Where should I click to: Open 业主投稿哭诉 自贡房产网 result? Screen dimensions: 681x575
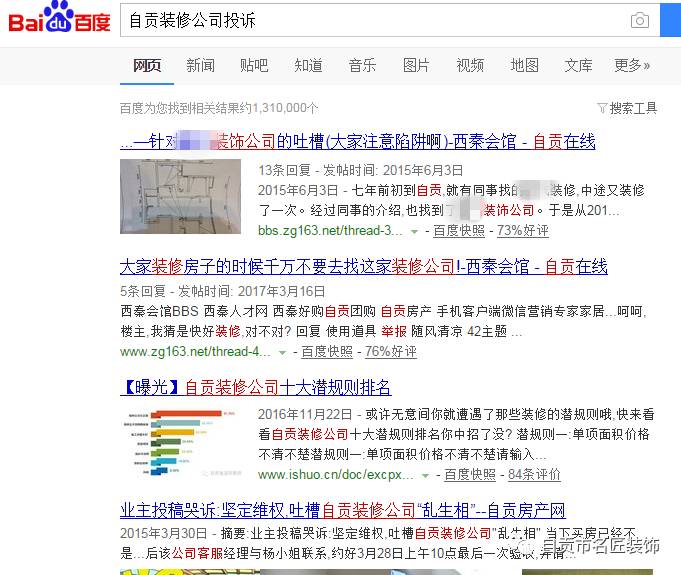click(x=343, y=510)
